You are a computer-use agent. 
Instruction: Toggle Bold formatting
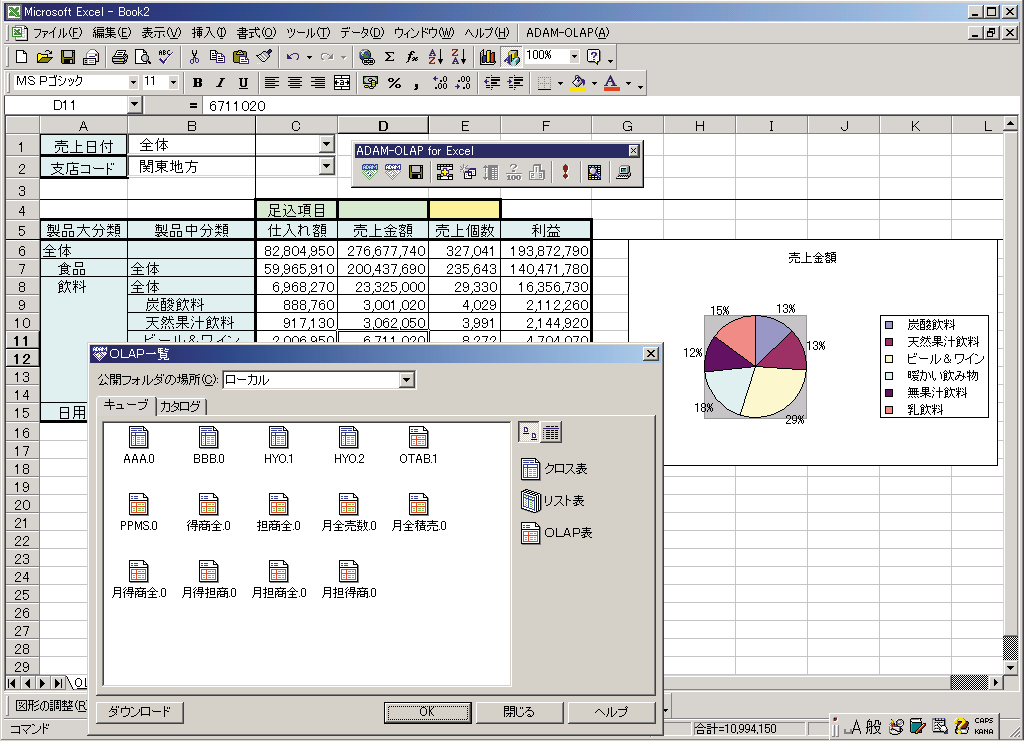[x=197, y=83]
